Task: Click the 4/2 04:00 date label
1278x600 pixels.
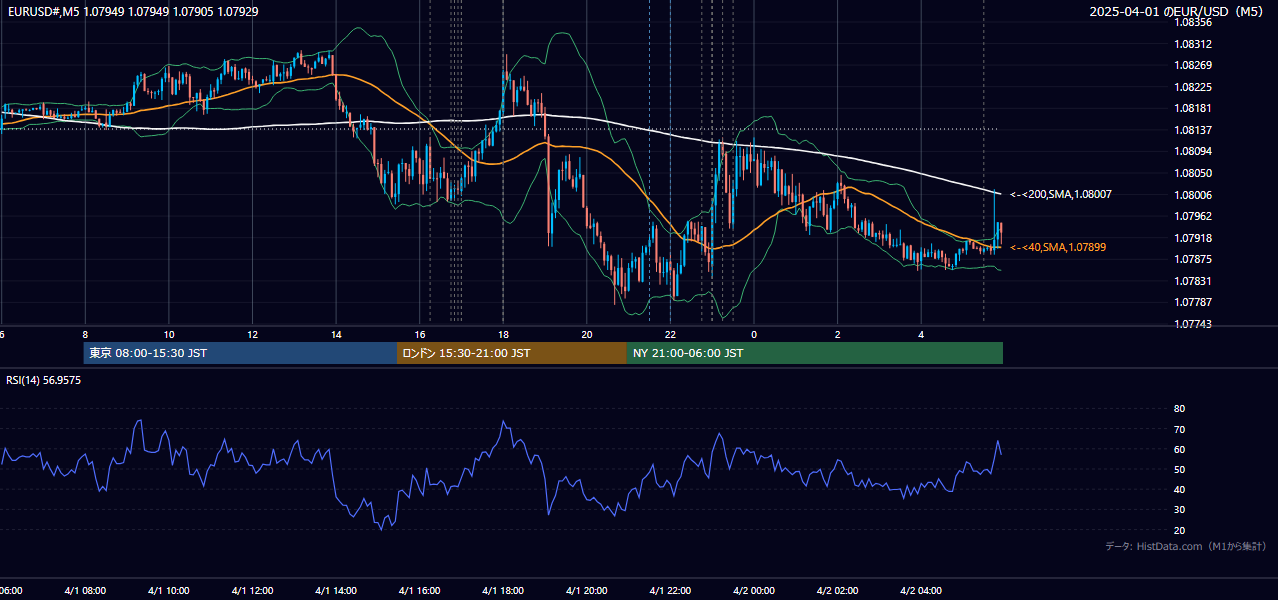Action: [921, 591]
